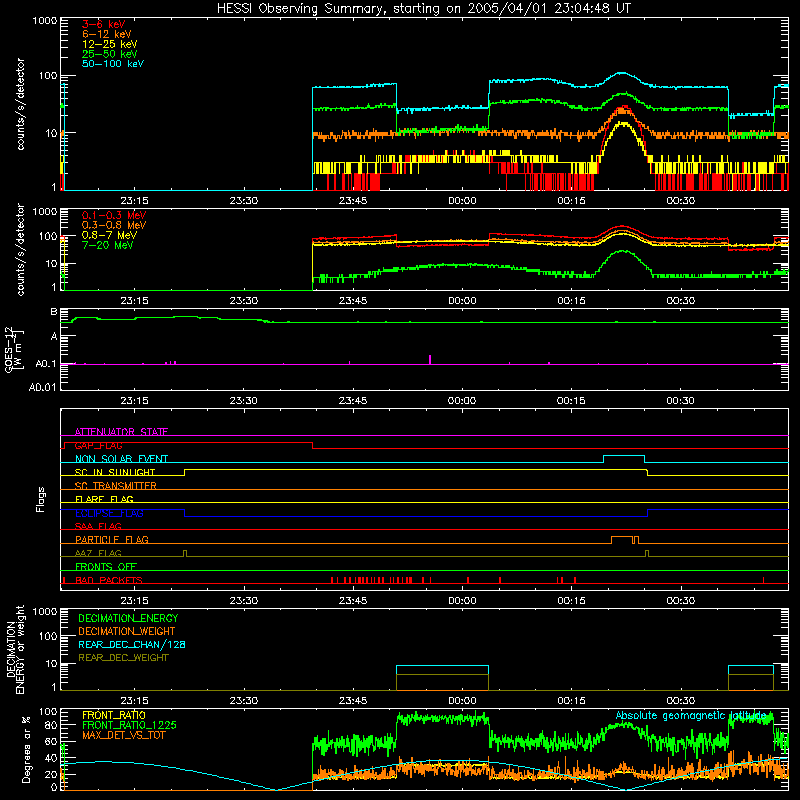Select the NON_SOLAR_EVENT flag label

(x=121, y=459)
